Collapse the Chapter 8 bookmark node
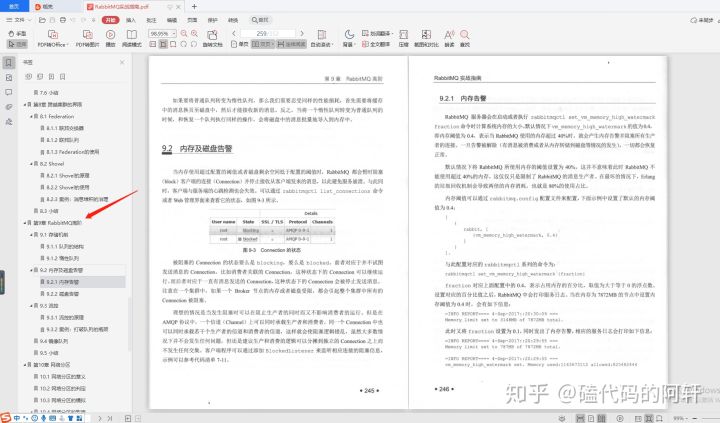This screenshot has width=720, height=423. [x=25, y=105]
